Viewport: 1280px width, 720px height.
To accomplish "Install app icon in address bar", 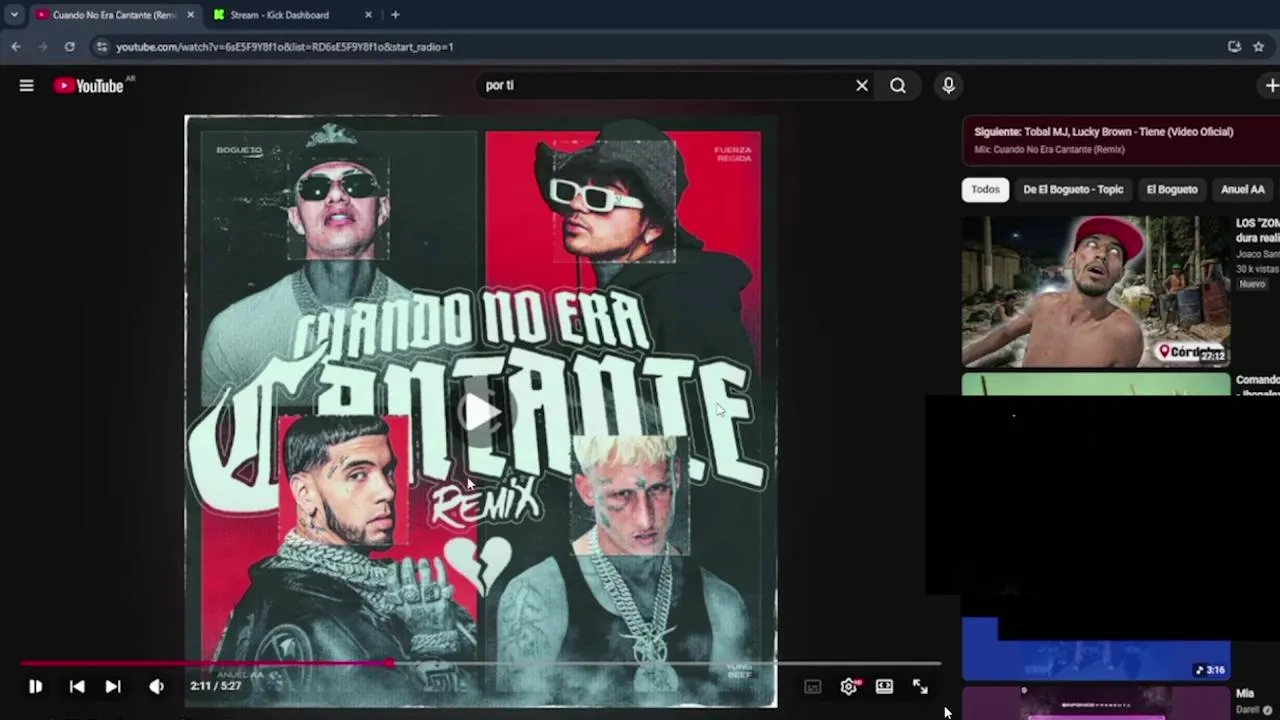I will [x=1234, y=47].
